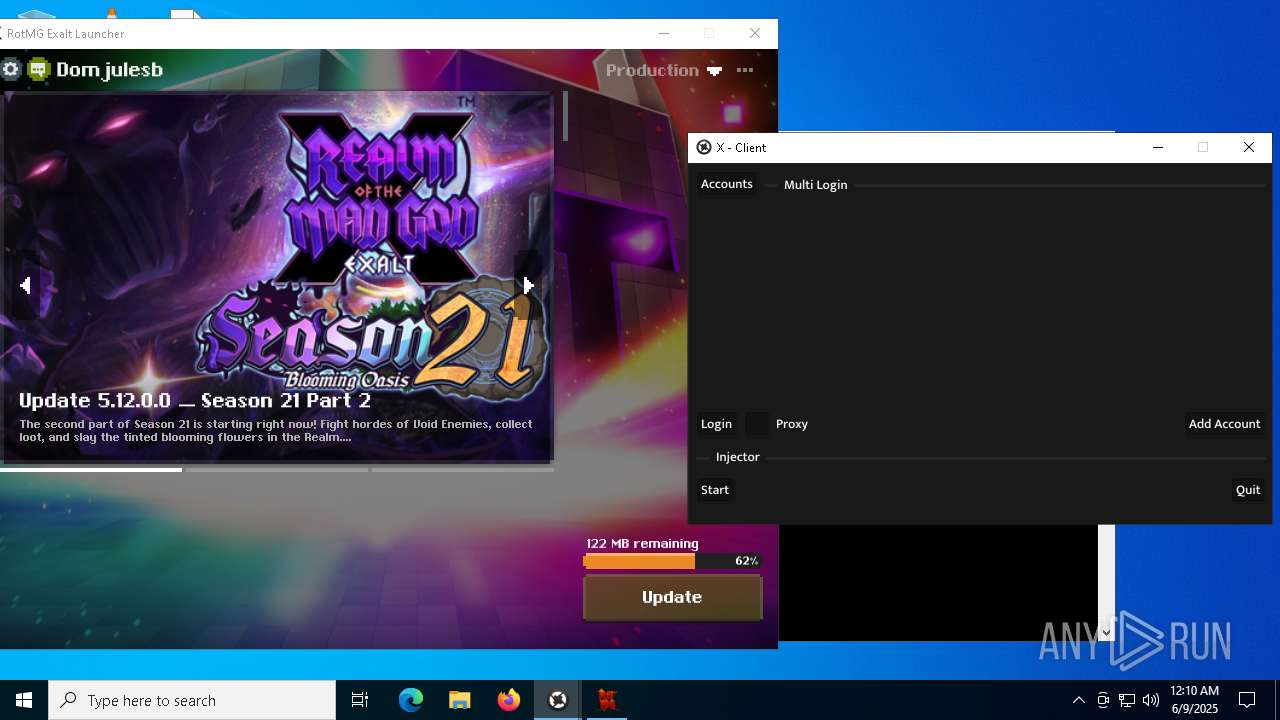Click the launcher news scrollbar thumb
This screenshot has width=1280, height=720.
click(565, 116)
